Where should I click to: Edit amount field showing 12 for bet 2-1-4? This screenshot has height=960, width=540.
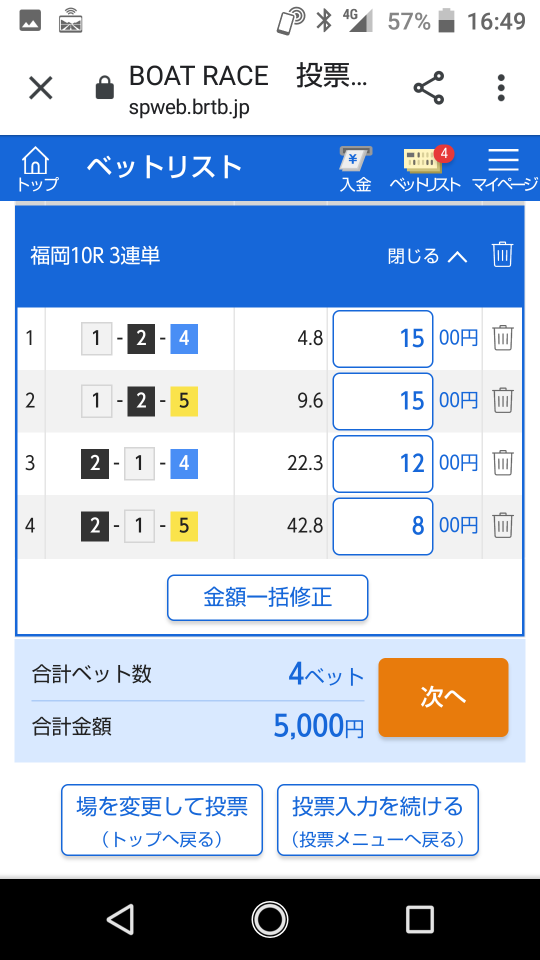pos(383,463)
